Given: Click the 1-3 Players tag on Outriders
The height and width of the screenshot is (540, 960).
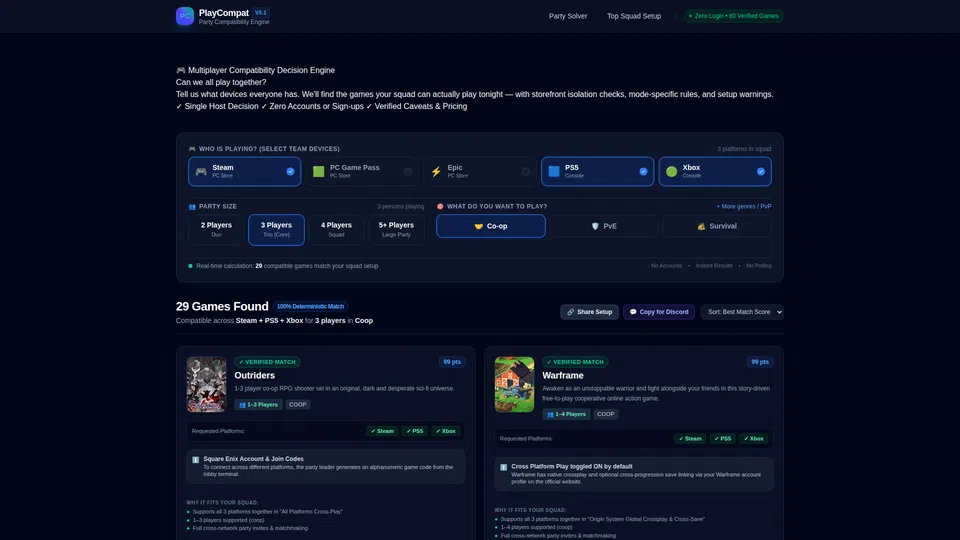Looking at the screenshot, I should pos(258,405).
